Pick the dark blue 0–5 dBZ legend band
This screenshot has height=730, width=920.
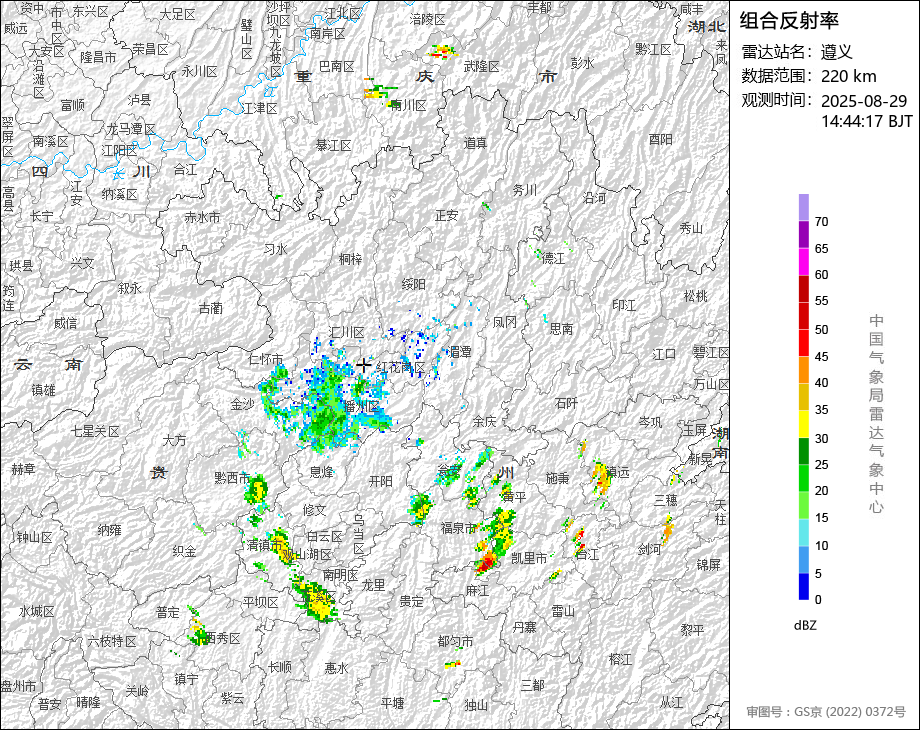804,586
